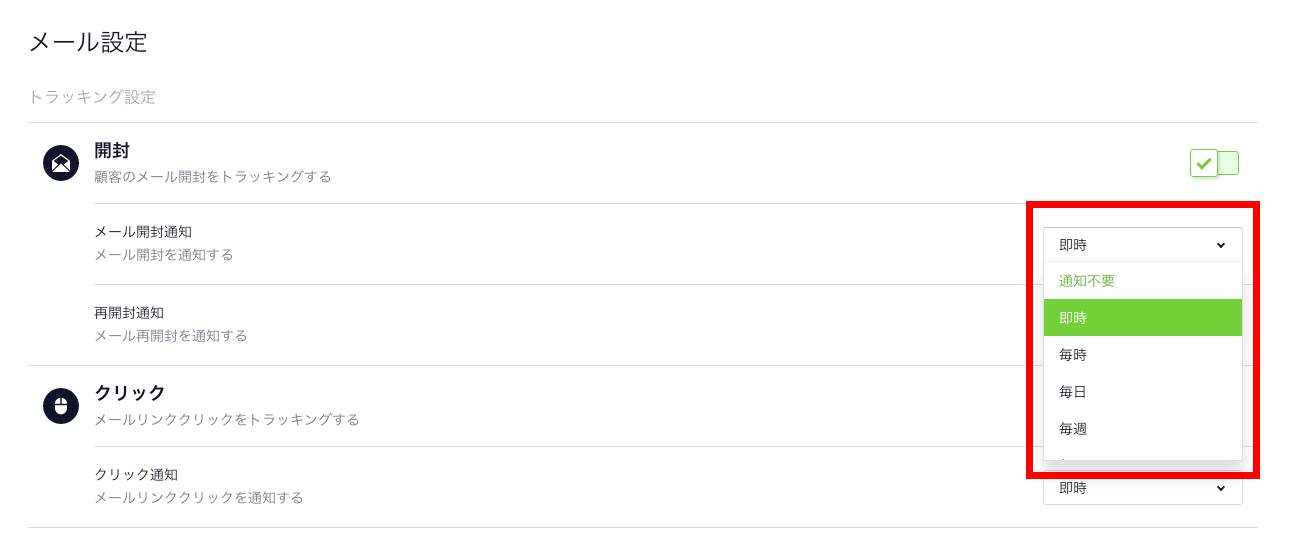Click the トラッキング設定 section header
Screen dimensions: 1297x541
click(x=92, y=97)
